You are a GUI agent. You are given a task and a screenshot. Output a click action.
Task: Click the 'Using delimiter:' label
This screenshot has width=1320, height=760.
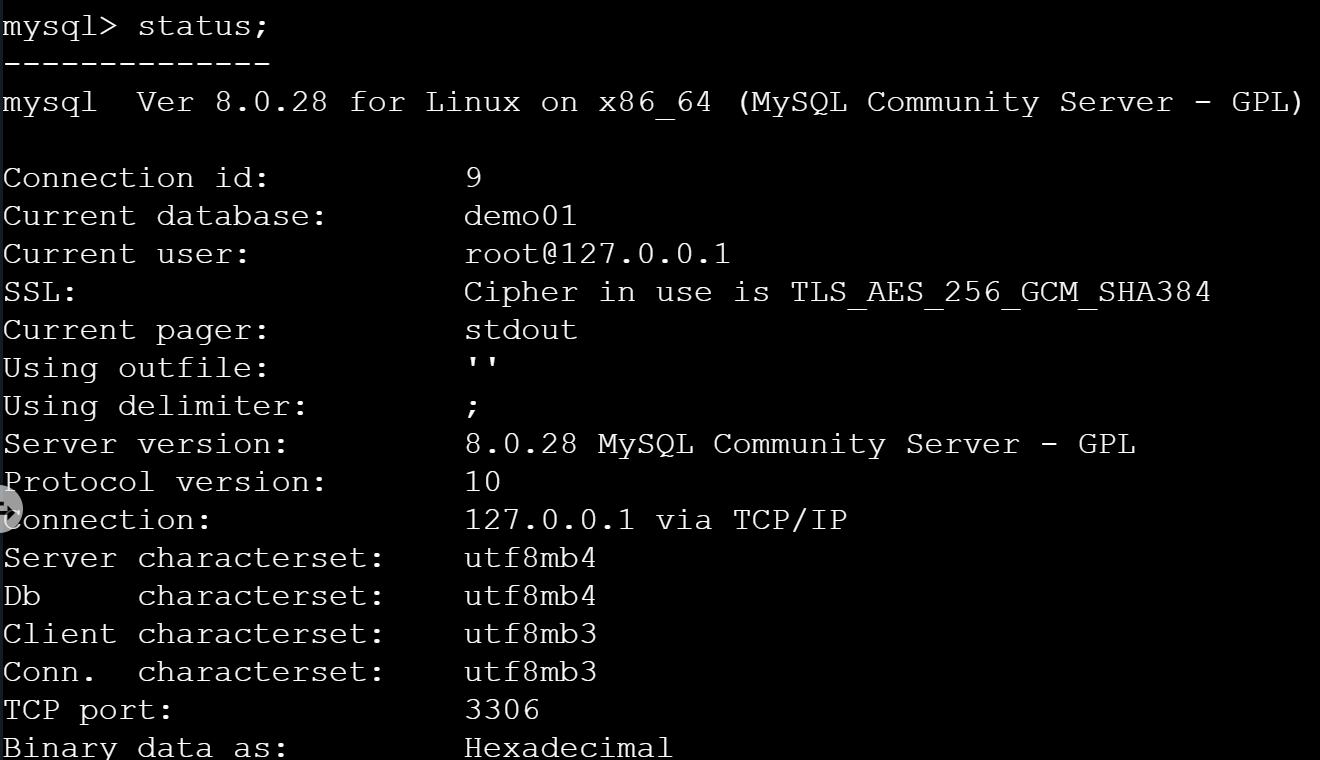click(x=155, y=406)
